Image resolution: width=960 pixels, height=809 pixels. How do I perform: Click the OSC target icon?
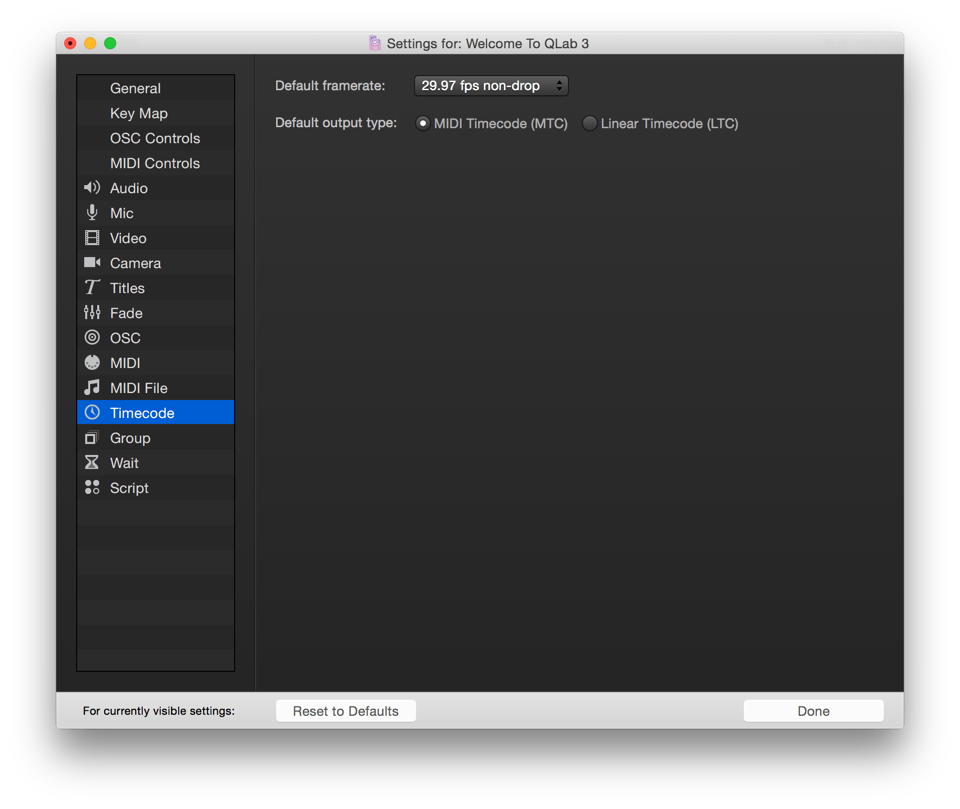pyautogui.click(x=92, y=338)
